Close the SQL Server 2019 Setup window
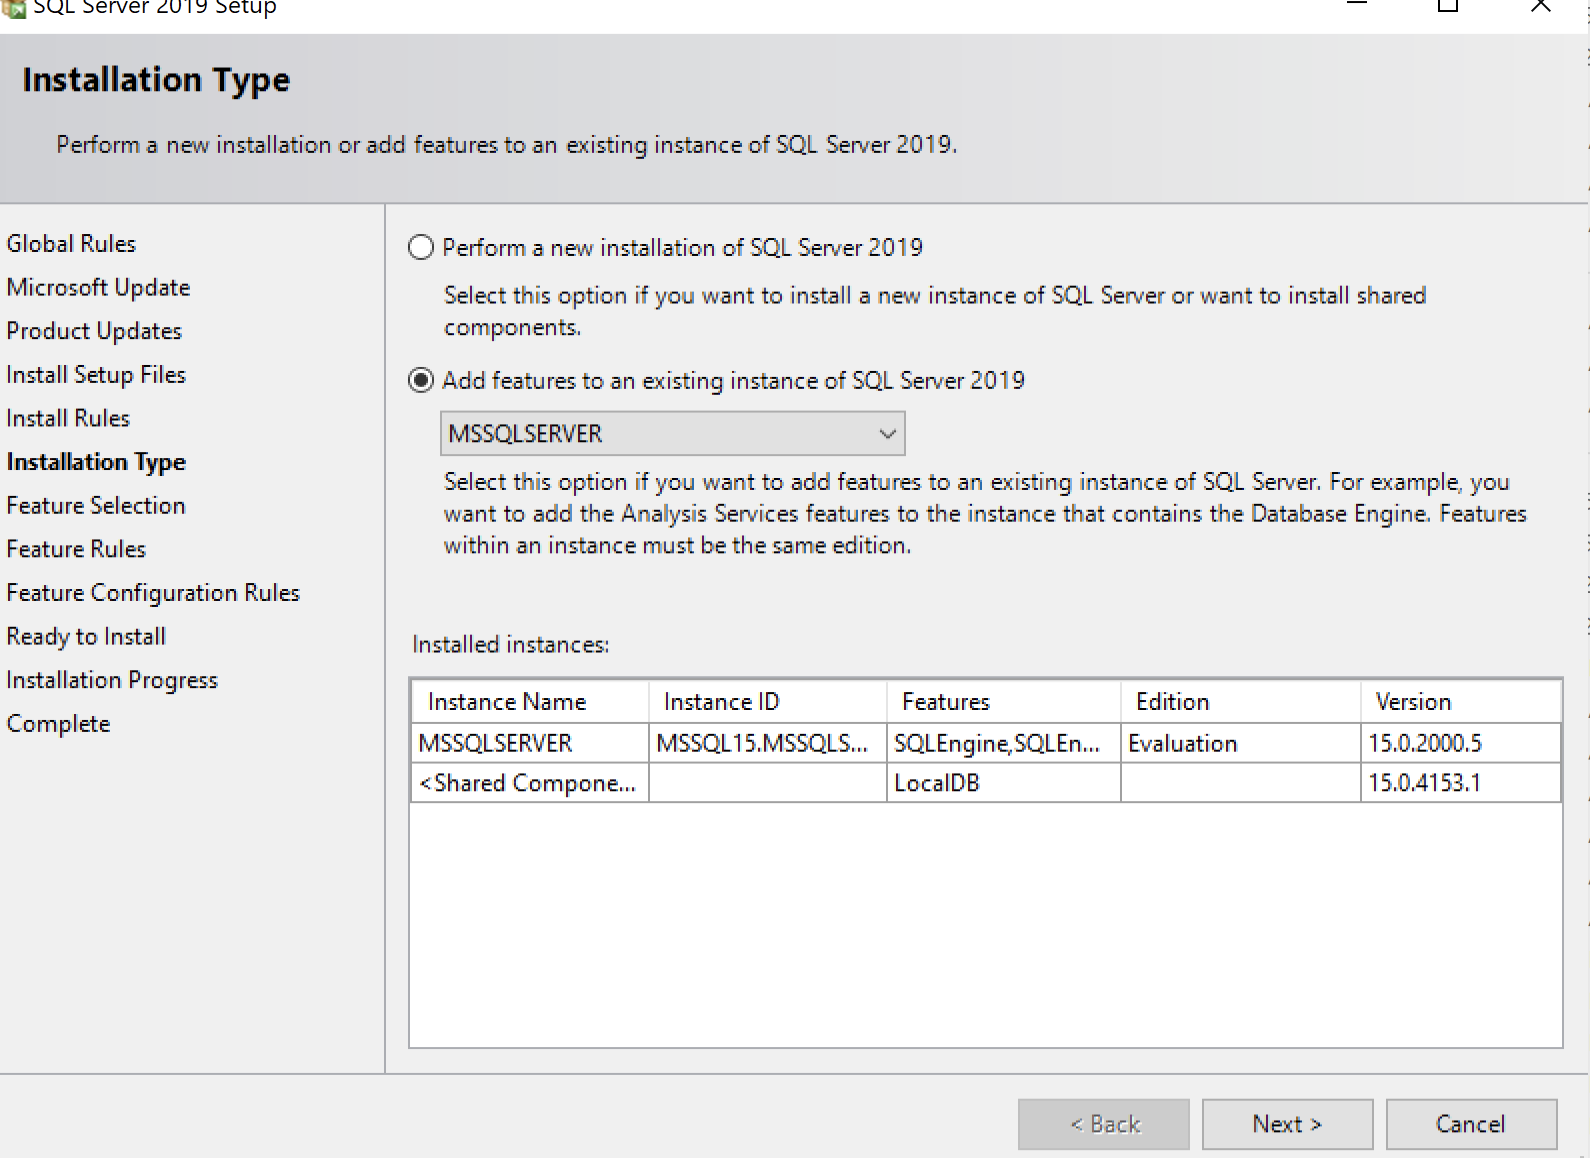Image resolution: width=1590 pixels, height=1158 pixels. coord(1541,6)
